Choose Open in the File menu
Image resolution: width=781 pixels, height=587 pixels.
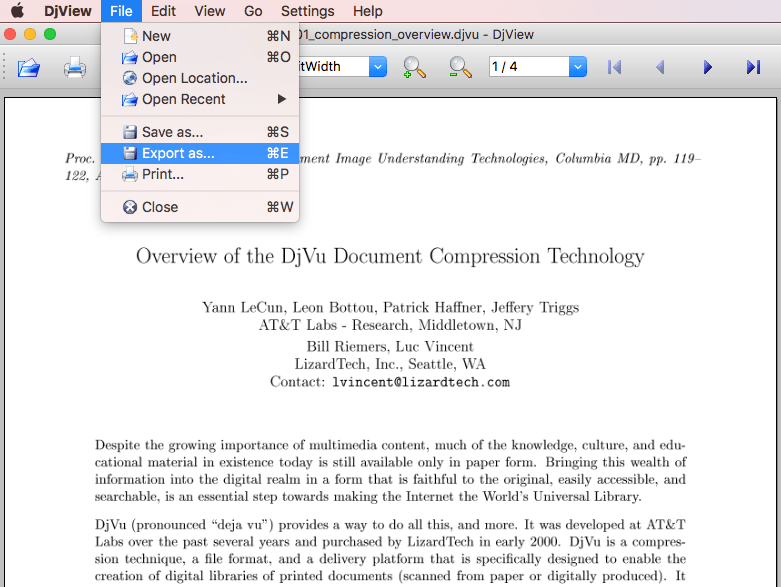click(200, 57)
